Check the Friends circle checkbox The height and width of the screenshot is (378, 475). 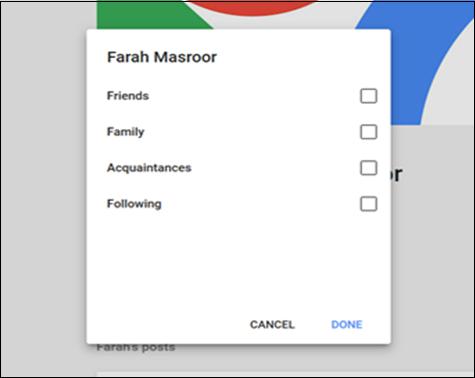[x=368, y=96]
